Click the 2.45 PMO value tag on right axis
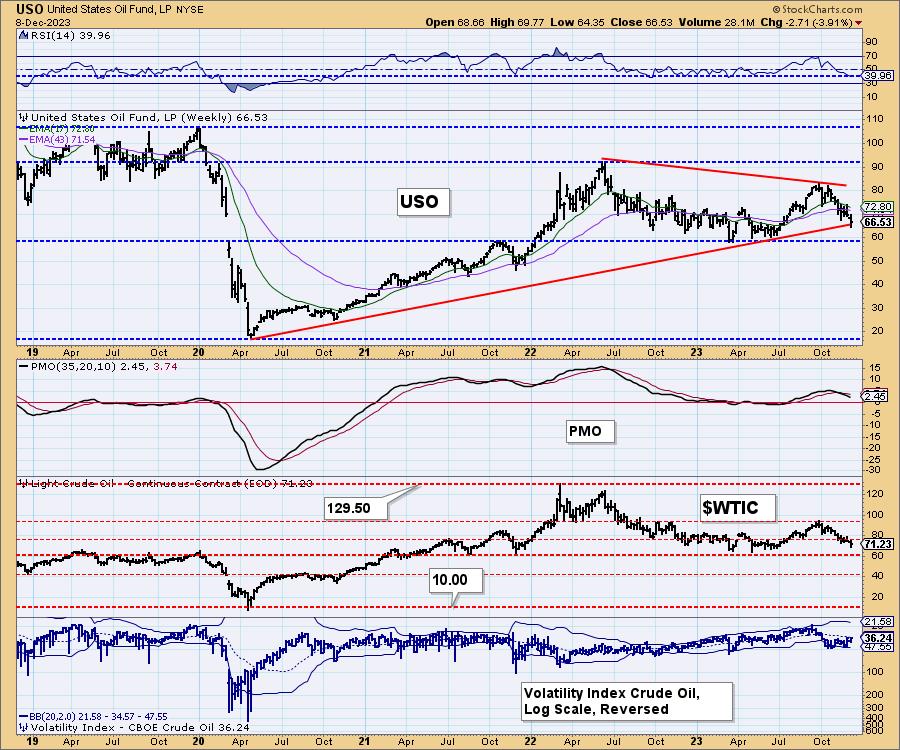This screenshot has width=900, height=750. point(875,396)
